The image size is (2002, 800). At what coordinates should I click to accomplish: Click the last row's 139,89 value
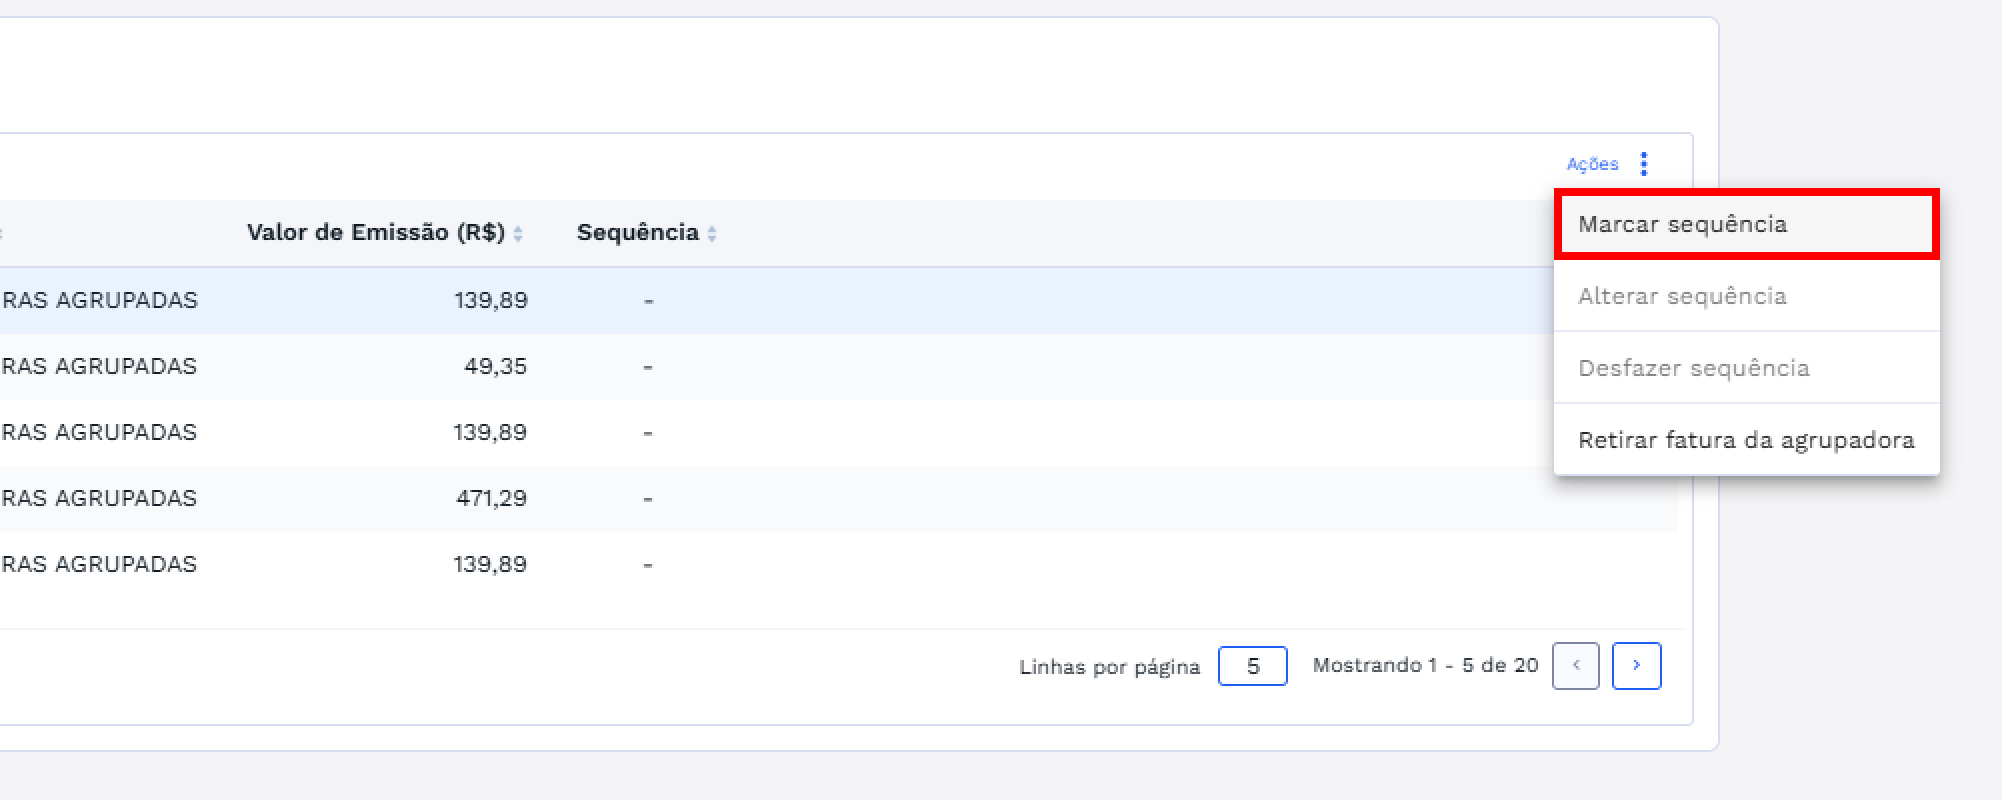point(490,564)
